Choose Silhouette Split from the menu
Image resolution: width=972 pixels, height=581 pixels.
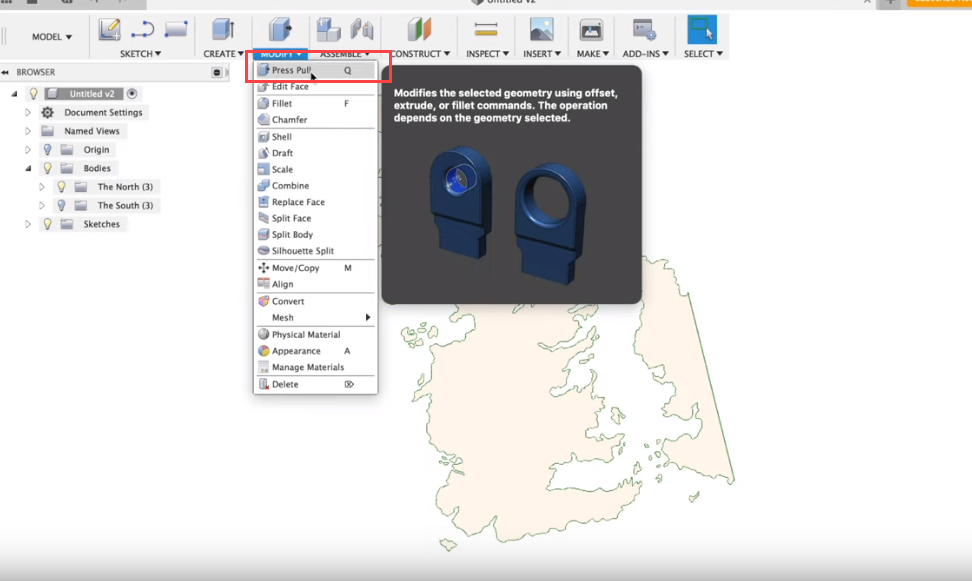click(315, 251)
